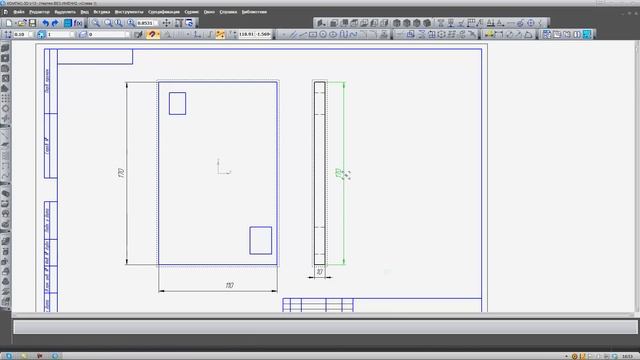640x360 pixels.
Task: Open the Окно menu
Action: (x=209, y=12)
